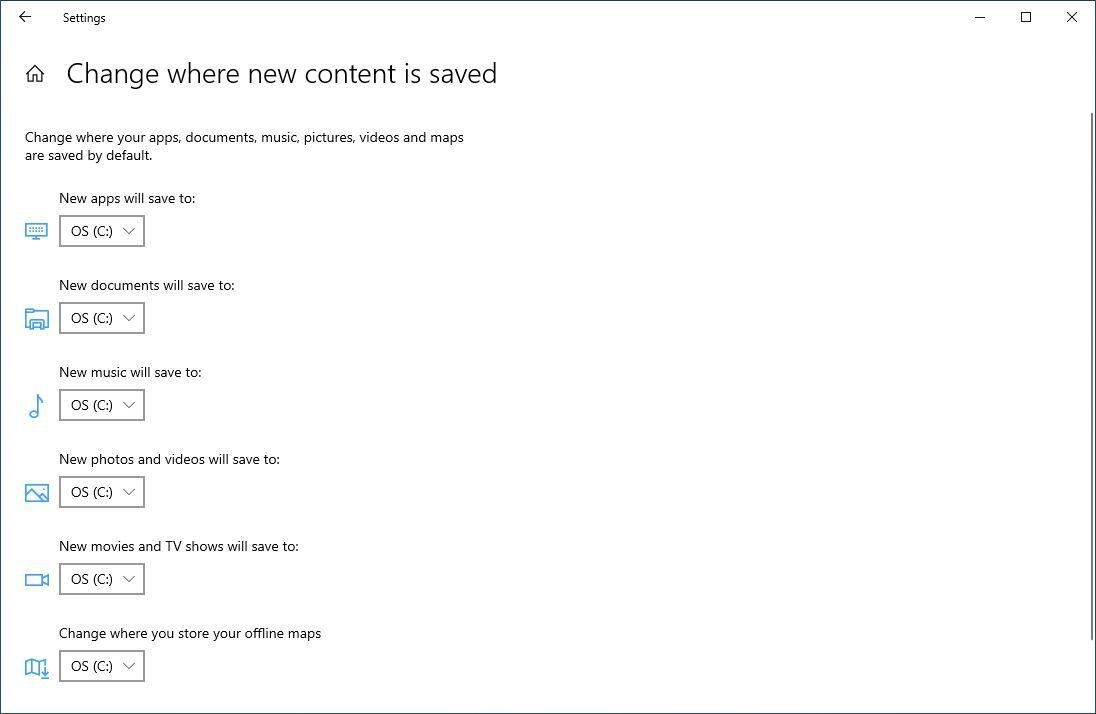The width and height of the screenshot is (1096, 714).
Task: Open the drive dropdown for new music
Action: 101,405
